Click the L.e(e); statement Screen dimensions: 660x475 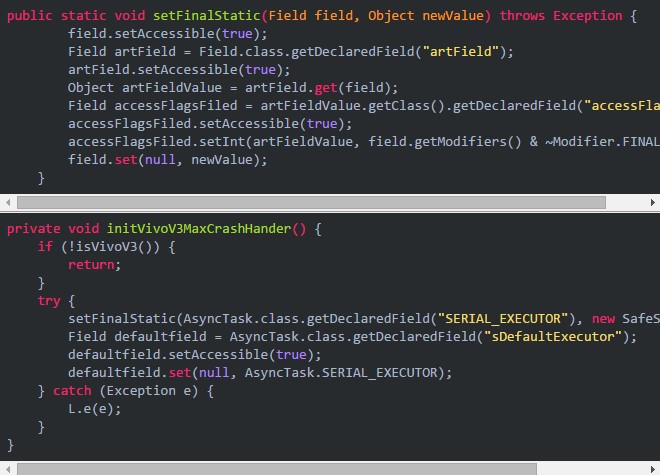94,409
